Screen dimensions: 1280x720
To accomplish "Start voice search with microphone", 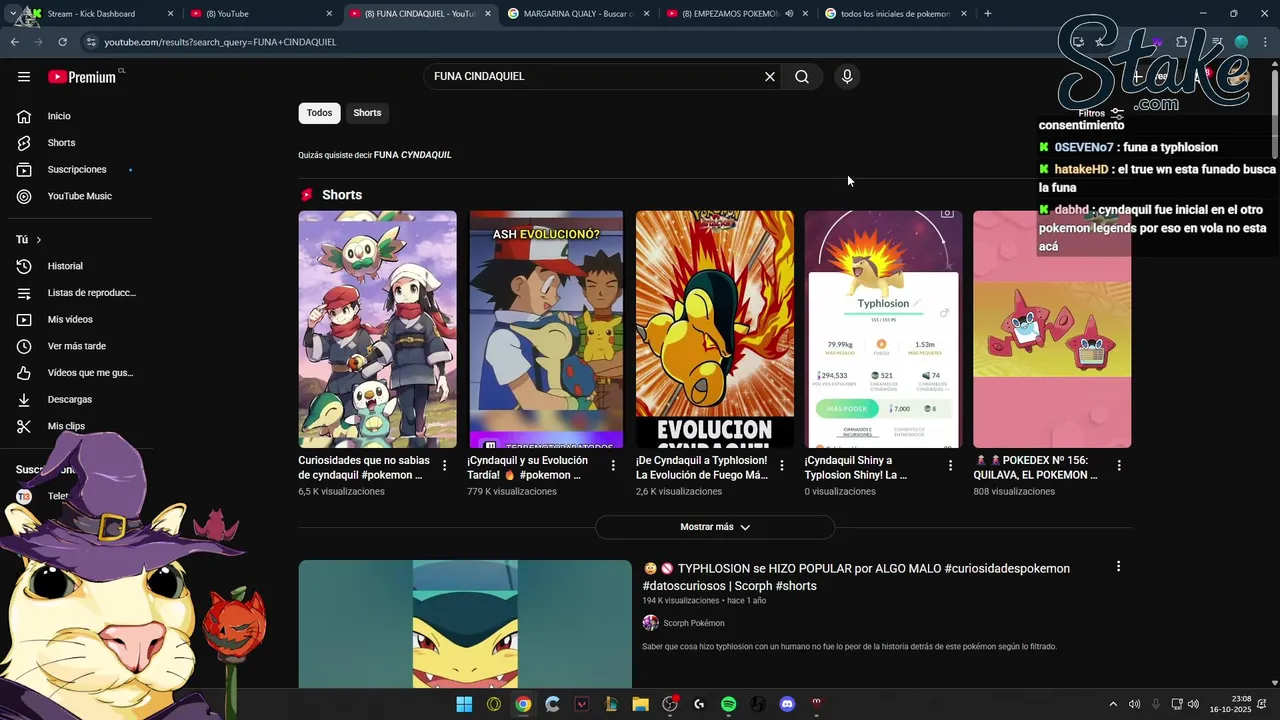I will tap(847, 77).
